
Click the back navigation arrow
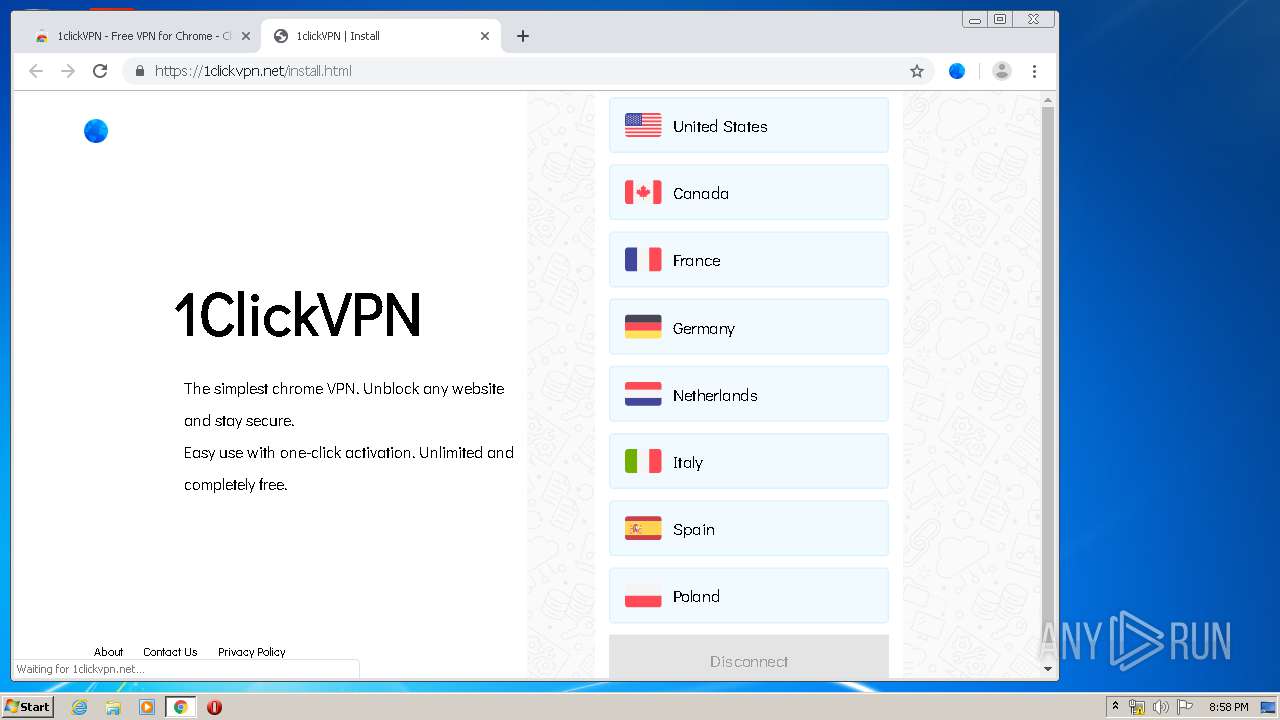tap(36, 71)
